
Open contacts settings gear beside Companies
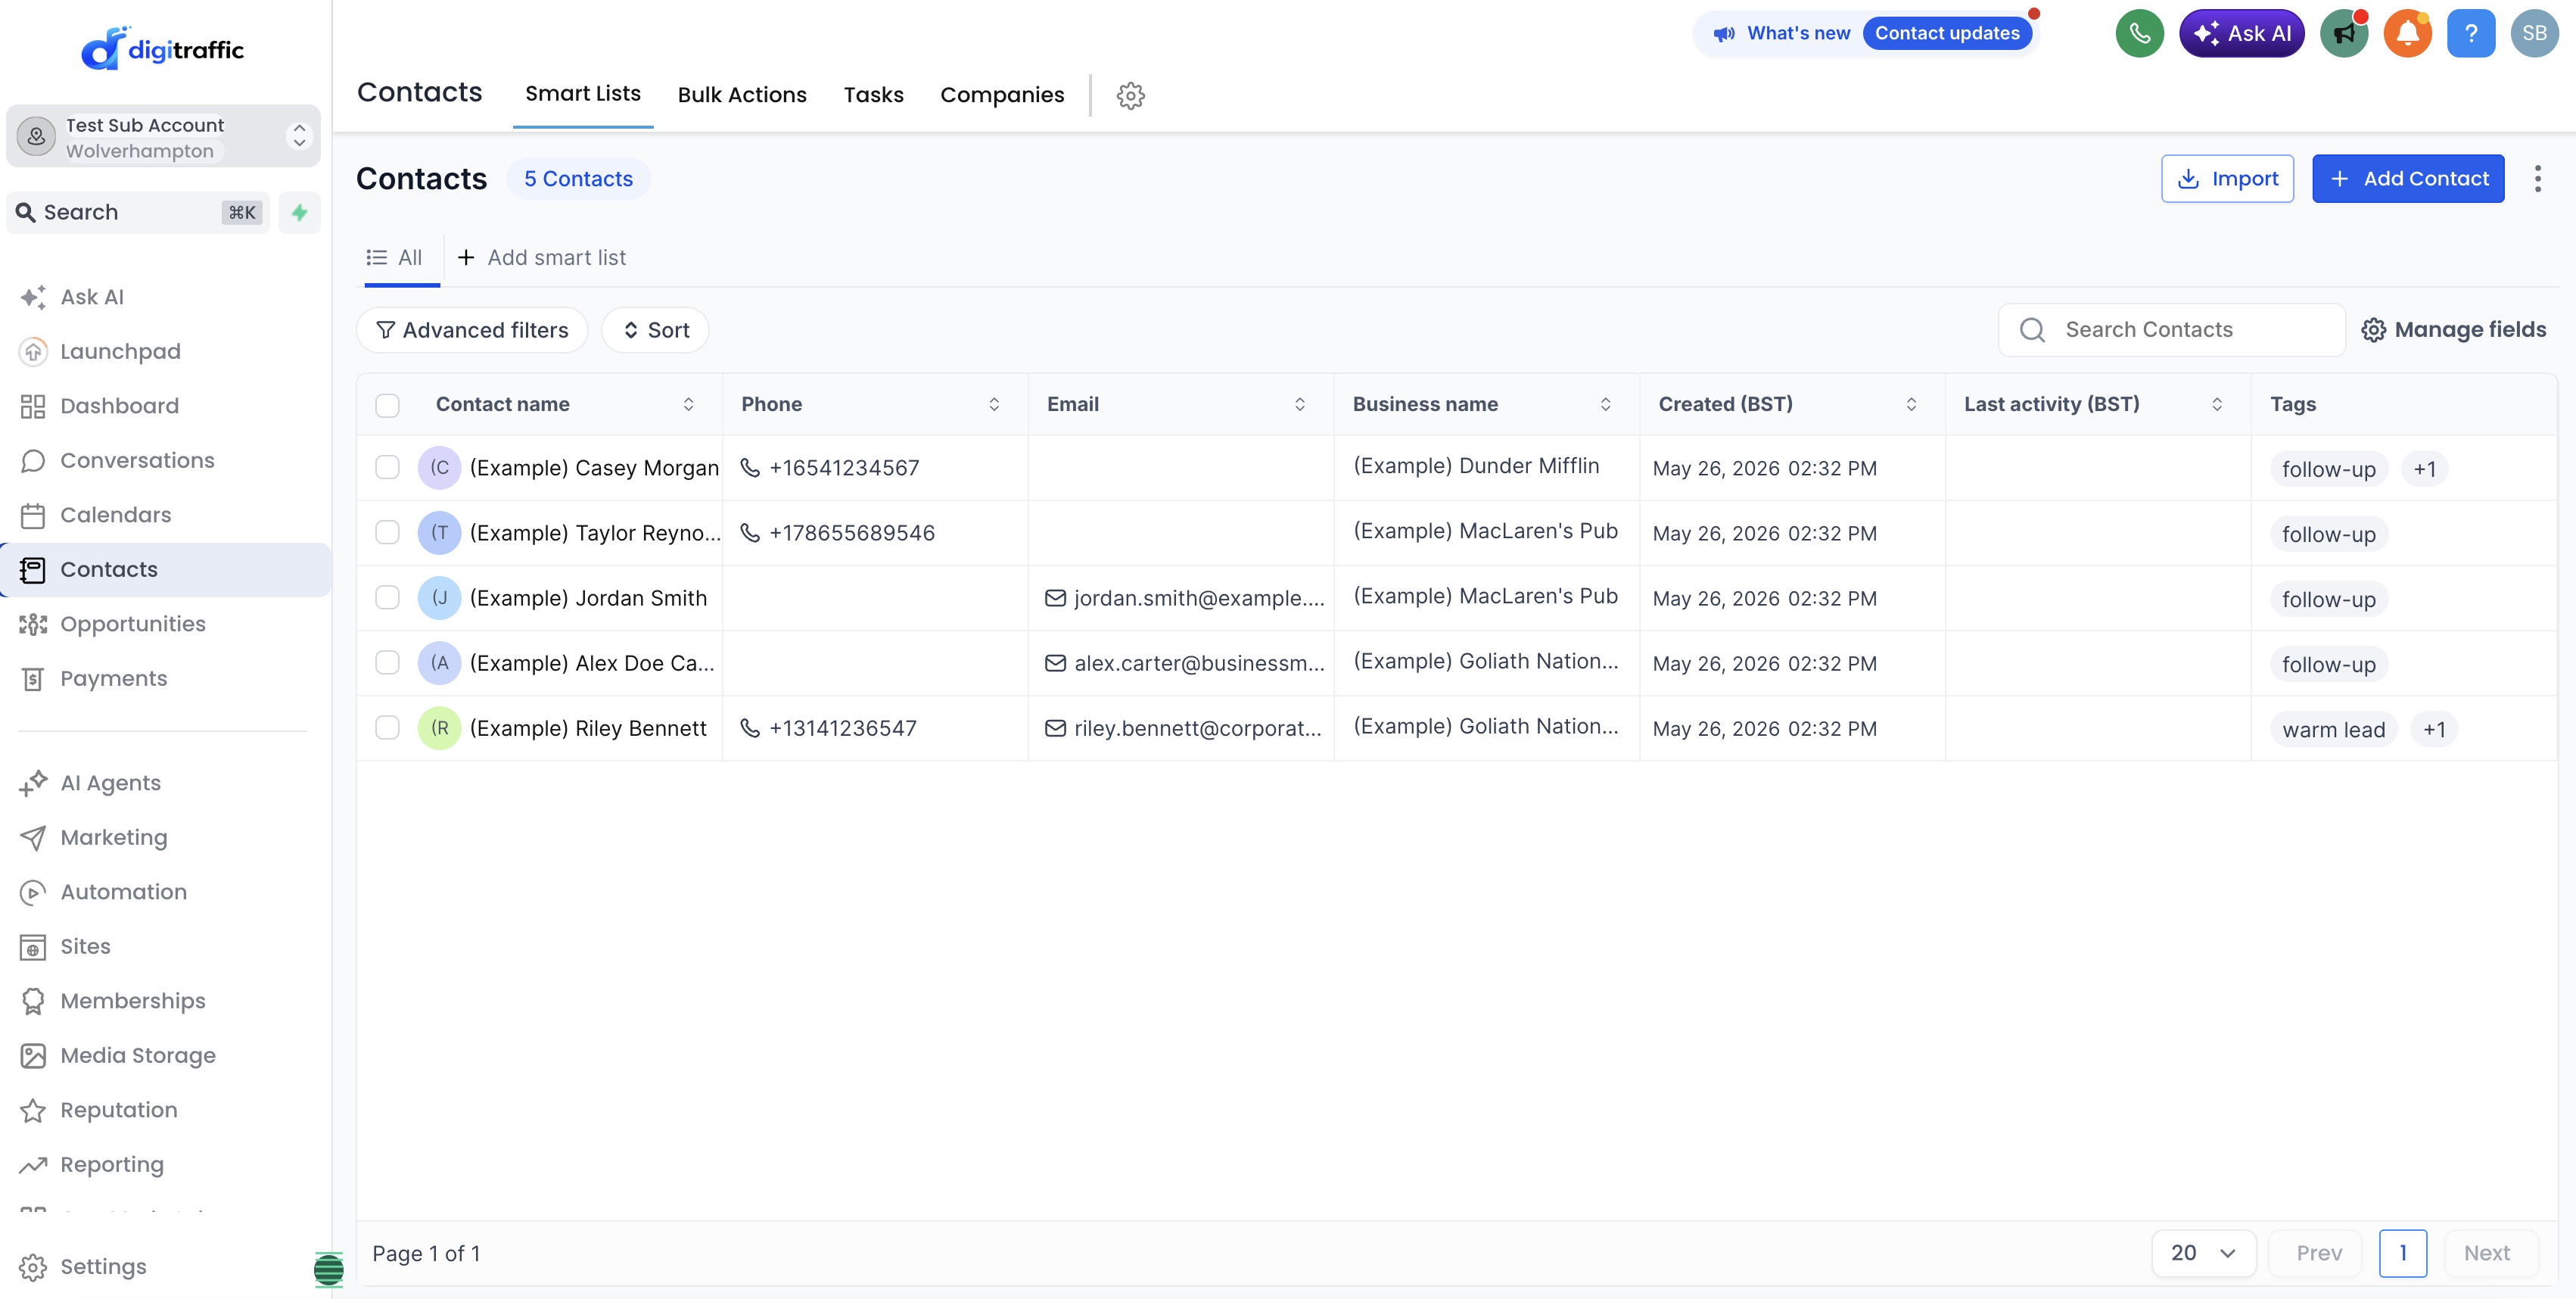tap(1130, 95)
